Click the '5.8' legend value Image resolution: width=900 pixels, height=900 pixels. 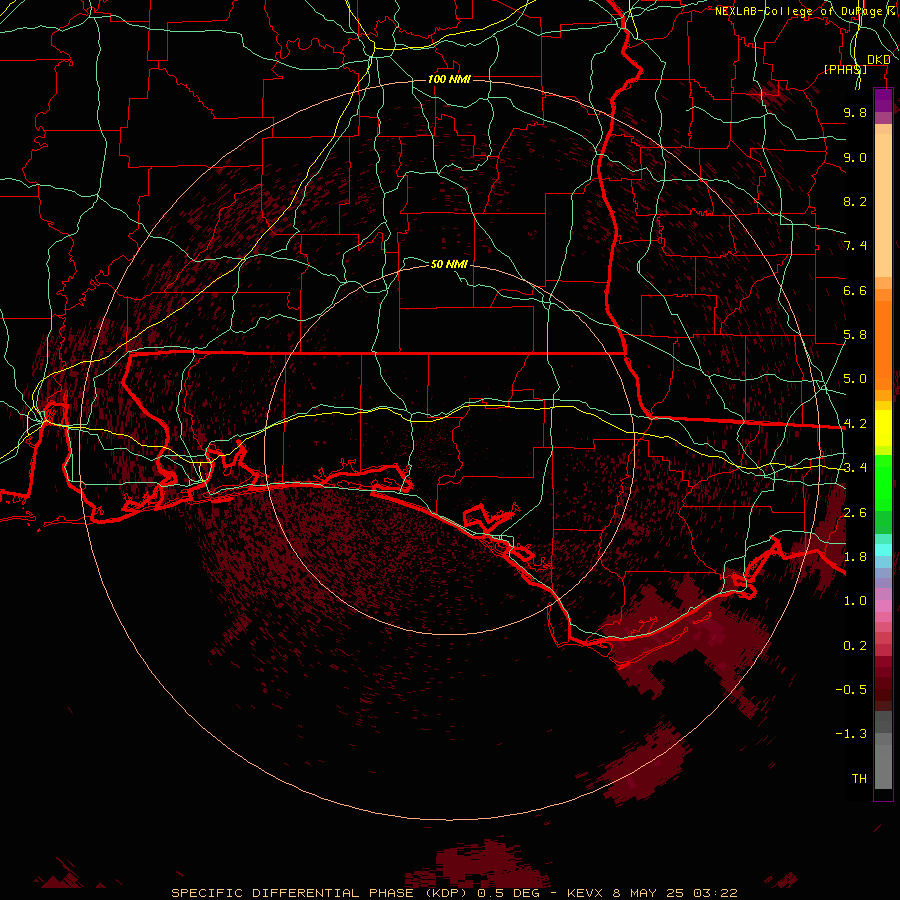855,335
